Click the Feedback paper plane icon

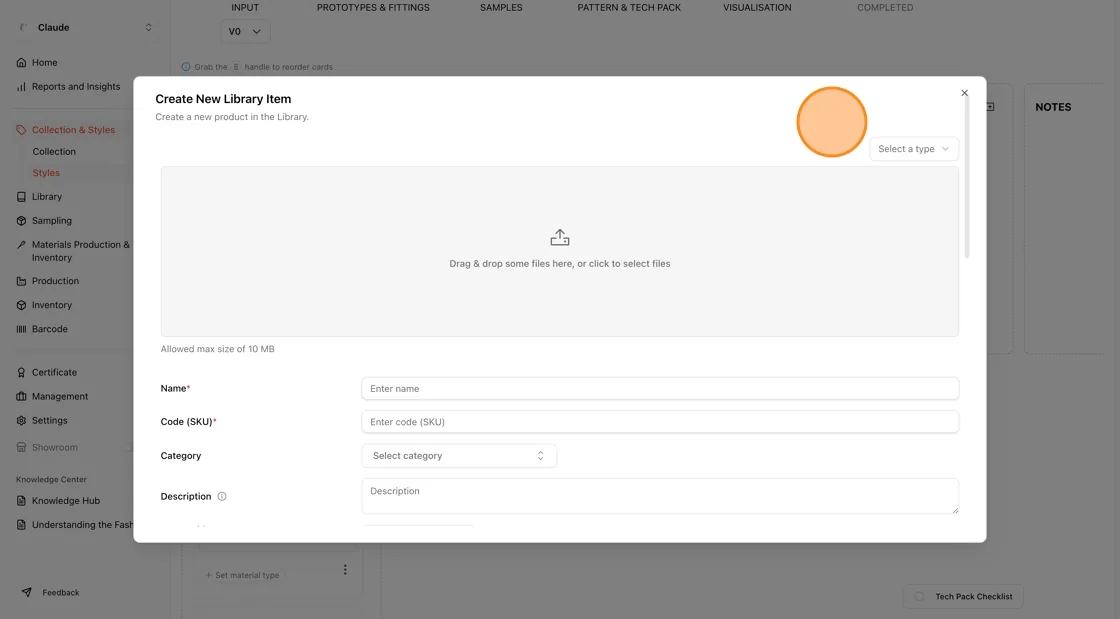click(27, 593)
